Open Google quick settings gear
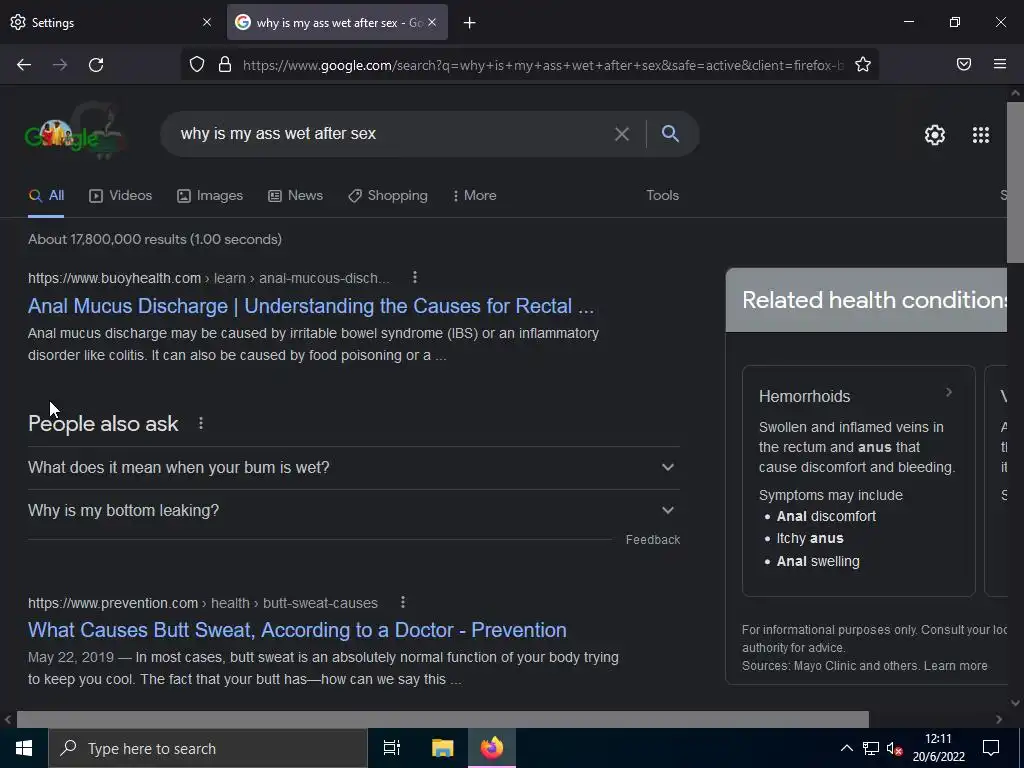The height and width of the screenshot is (768, 1024). pyautogui.click(x=935, y=135)
